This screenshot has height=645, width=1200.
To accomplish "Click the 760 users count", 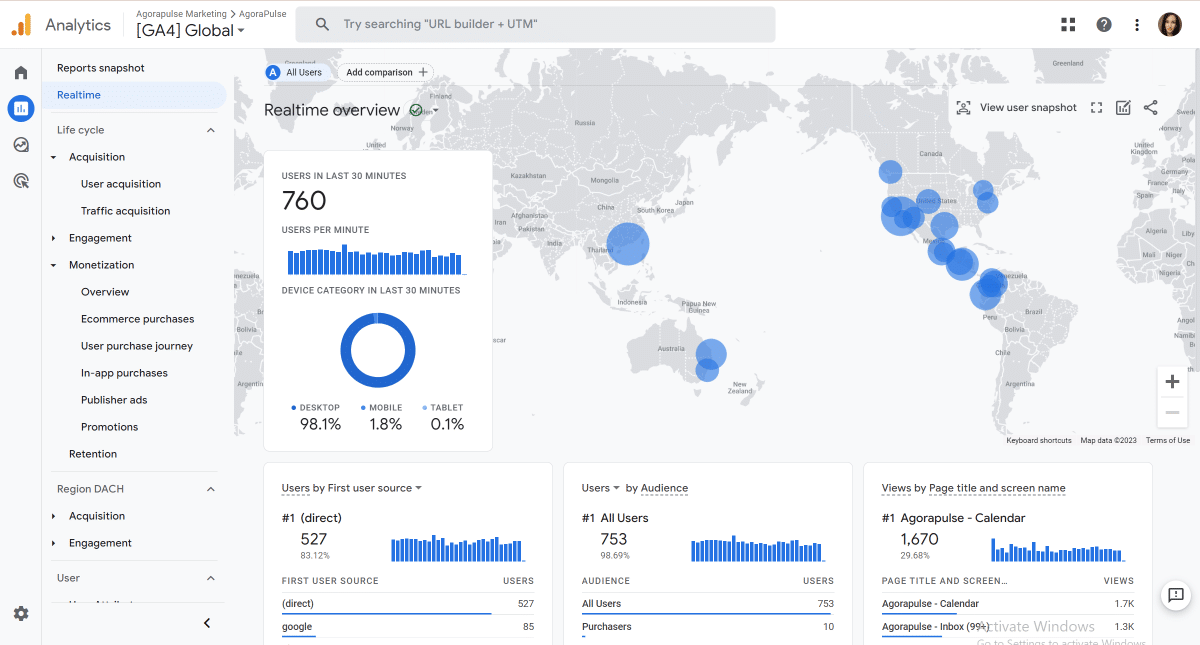I will click(x=304, y=201).
